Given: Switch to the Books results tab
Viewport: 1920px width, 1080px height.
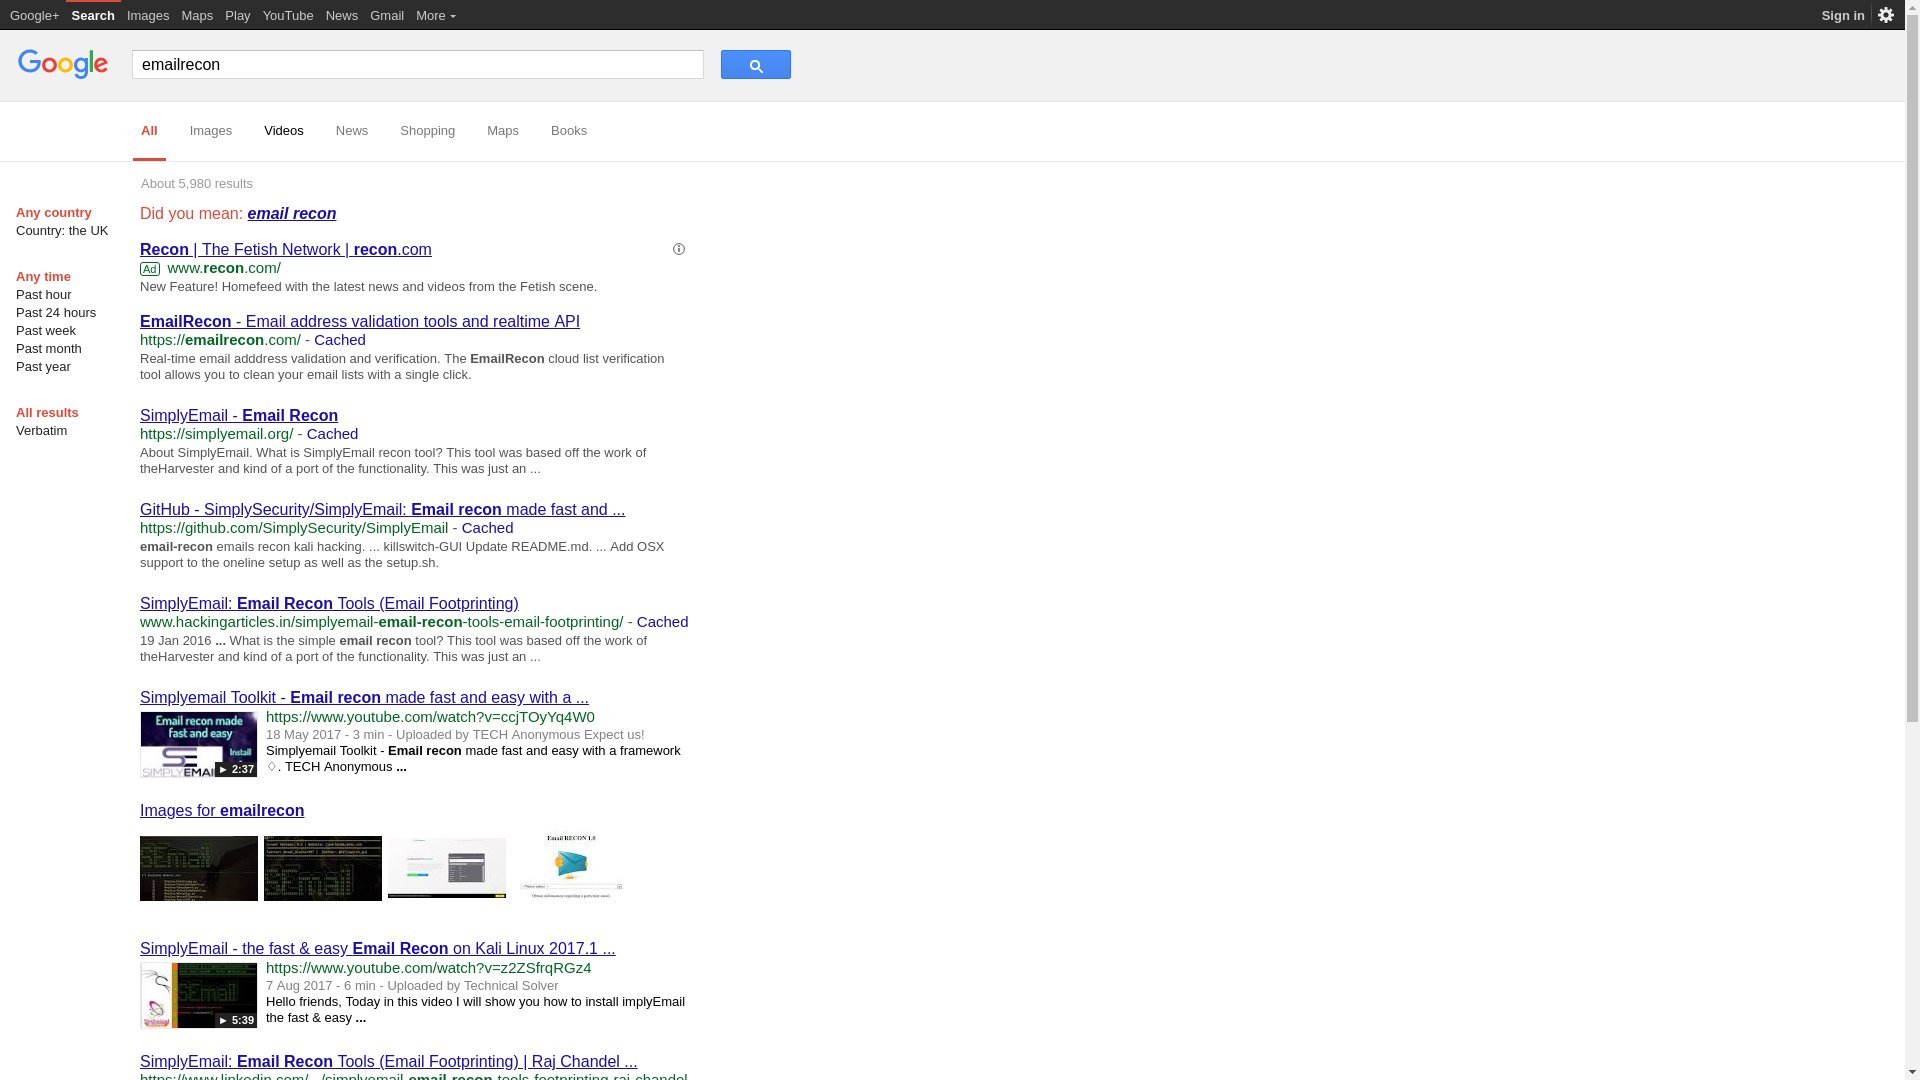Looking at the screenshot, I should (x=569, y=131).
